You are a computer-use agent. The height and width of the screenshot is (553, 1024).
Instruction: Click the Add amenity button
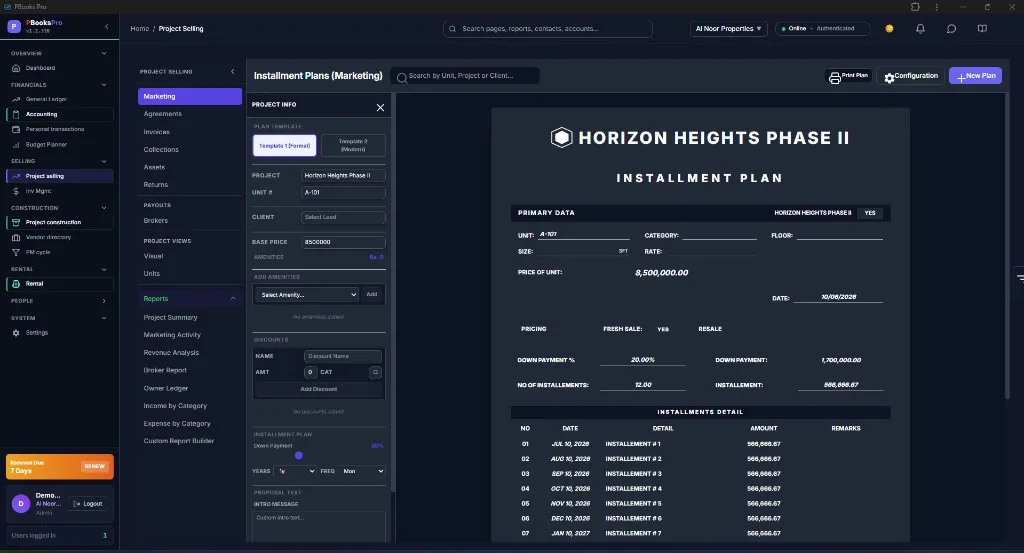point(372,295)
